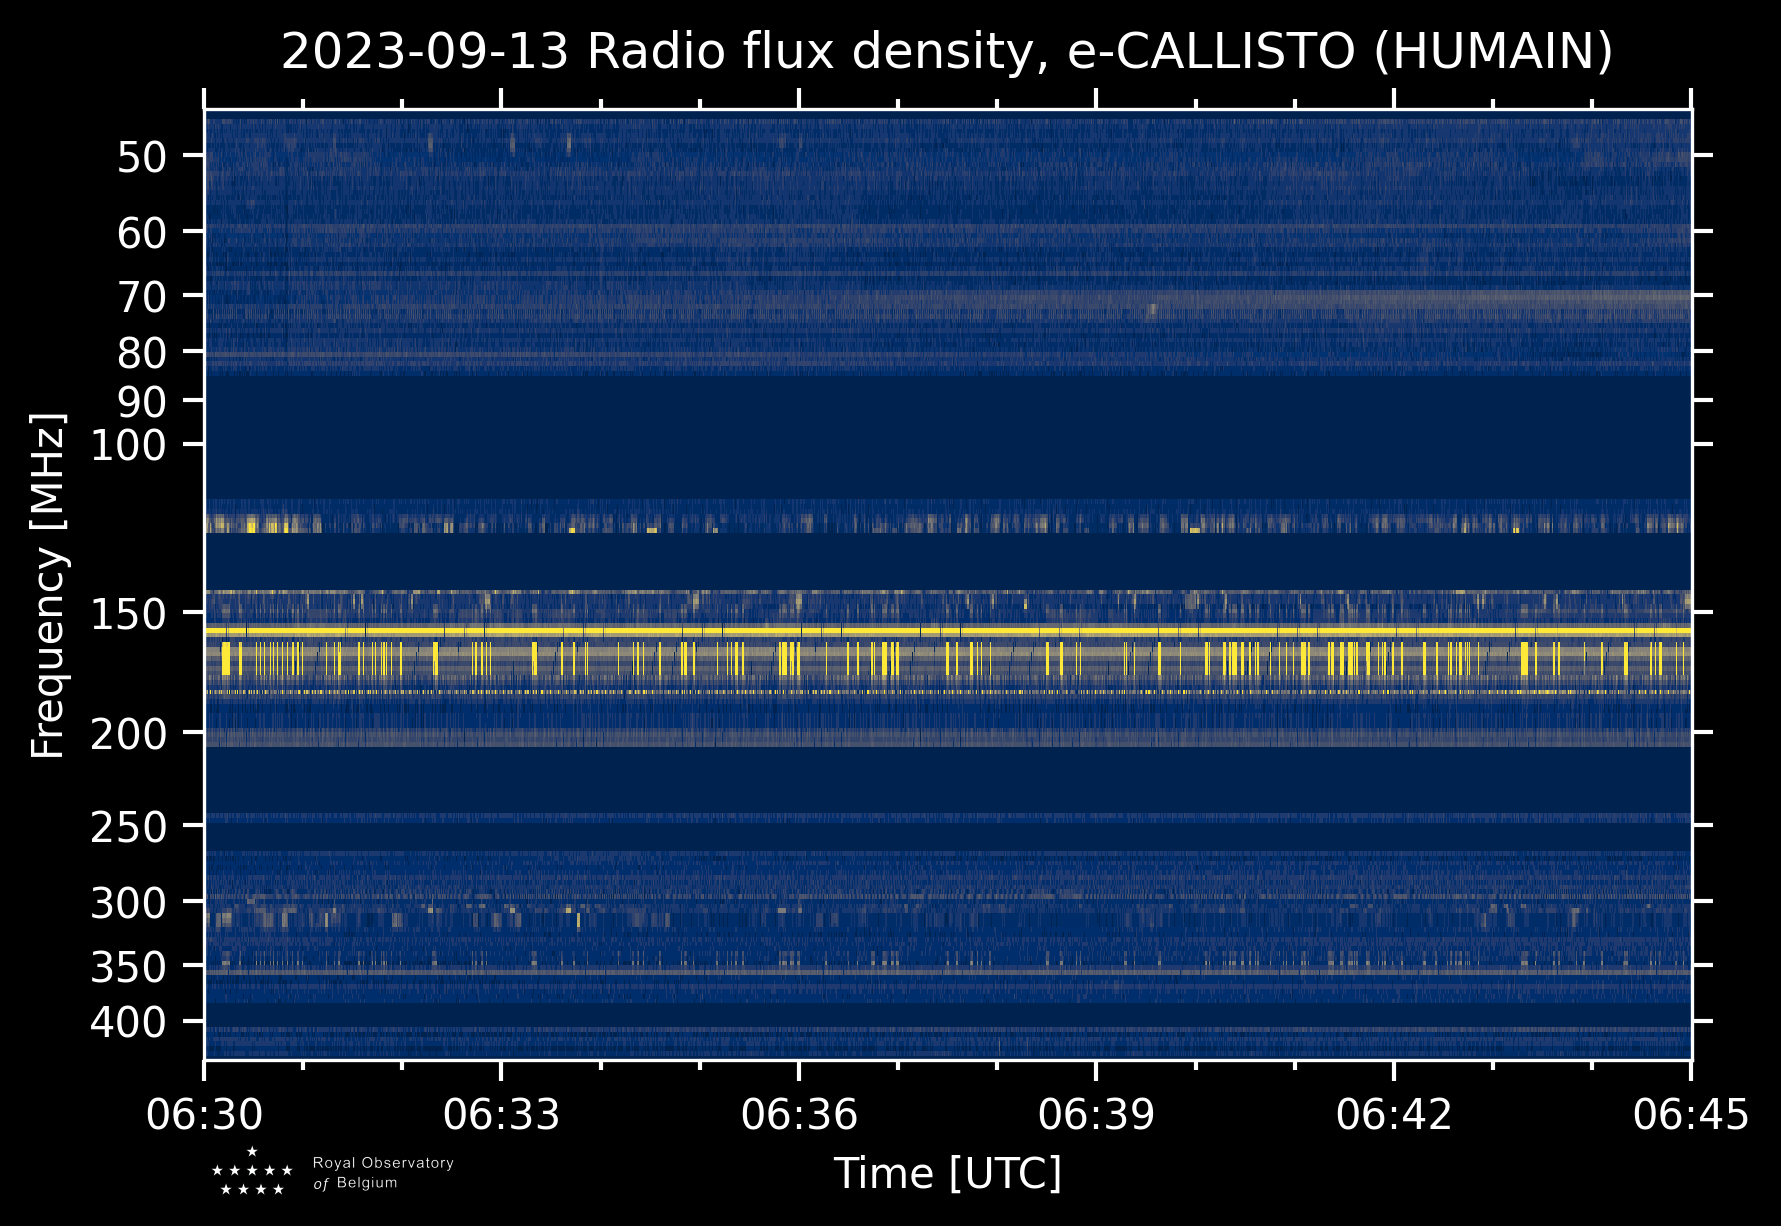Click the 06:30 time tick label
The width and height of the screenshot is (1781, 1226).
[205, 1114]
